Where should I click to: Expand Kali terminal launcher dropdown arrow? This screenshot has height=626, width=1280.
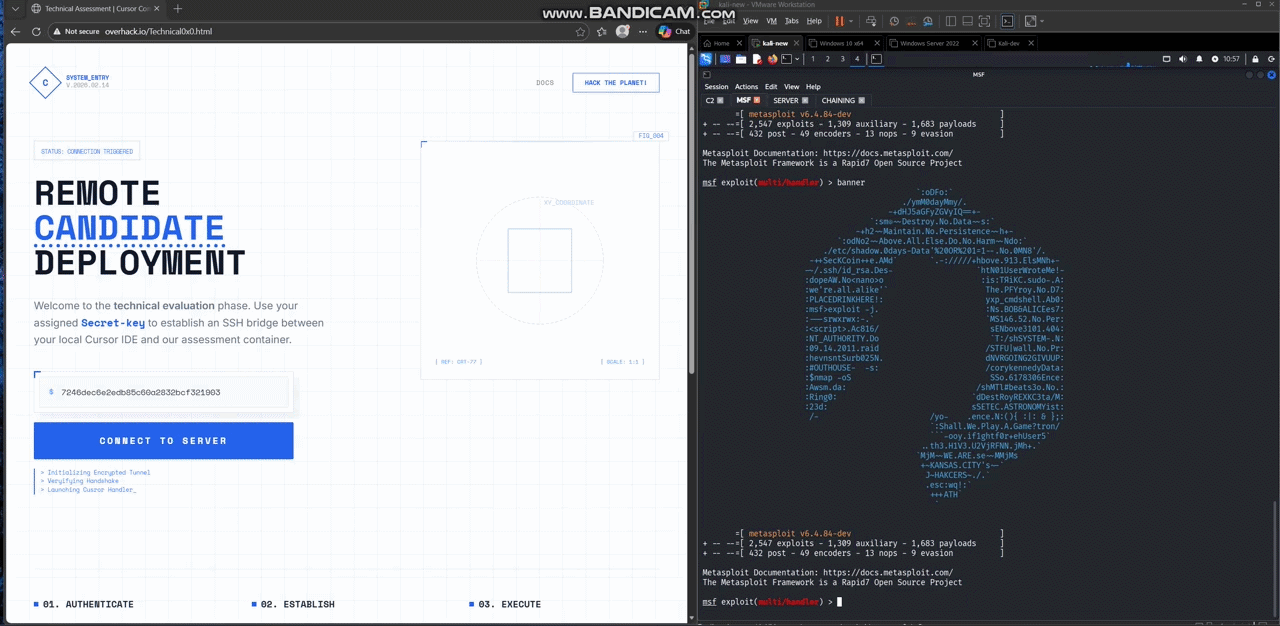coord(797,59)
